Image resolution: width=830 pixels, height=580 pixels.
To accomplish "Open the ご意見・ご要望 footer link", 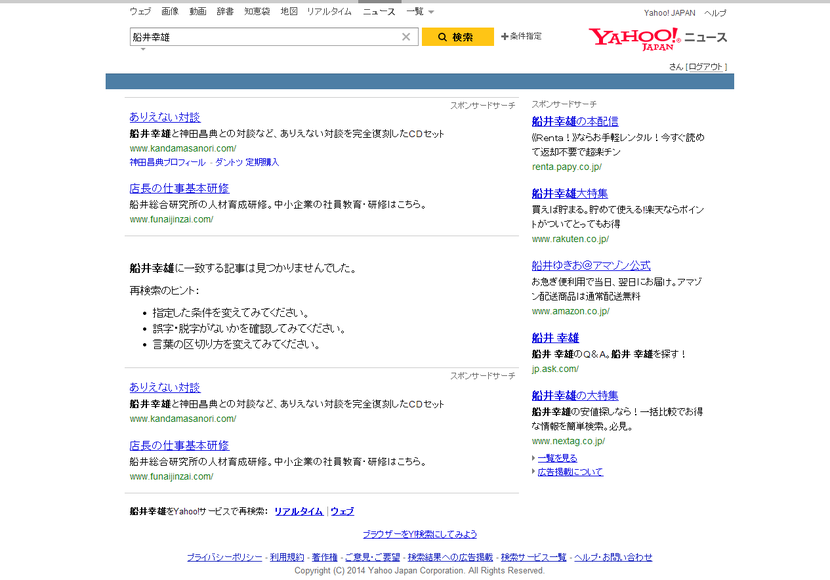I will [x=373, y=557].
